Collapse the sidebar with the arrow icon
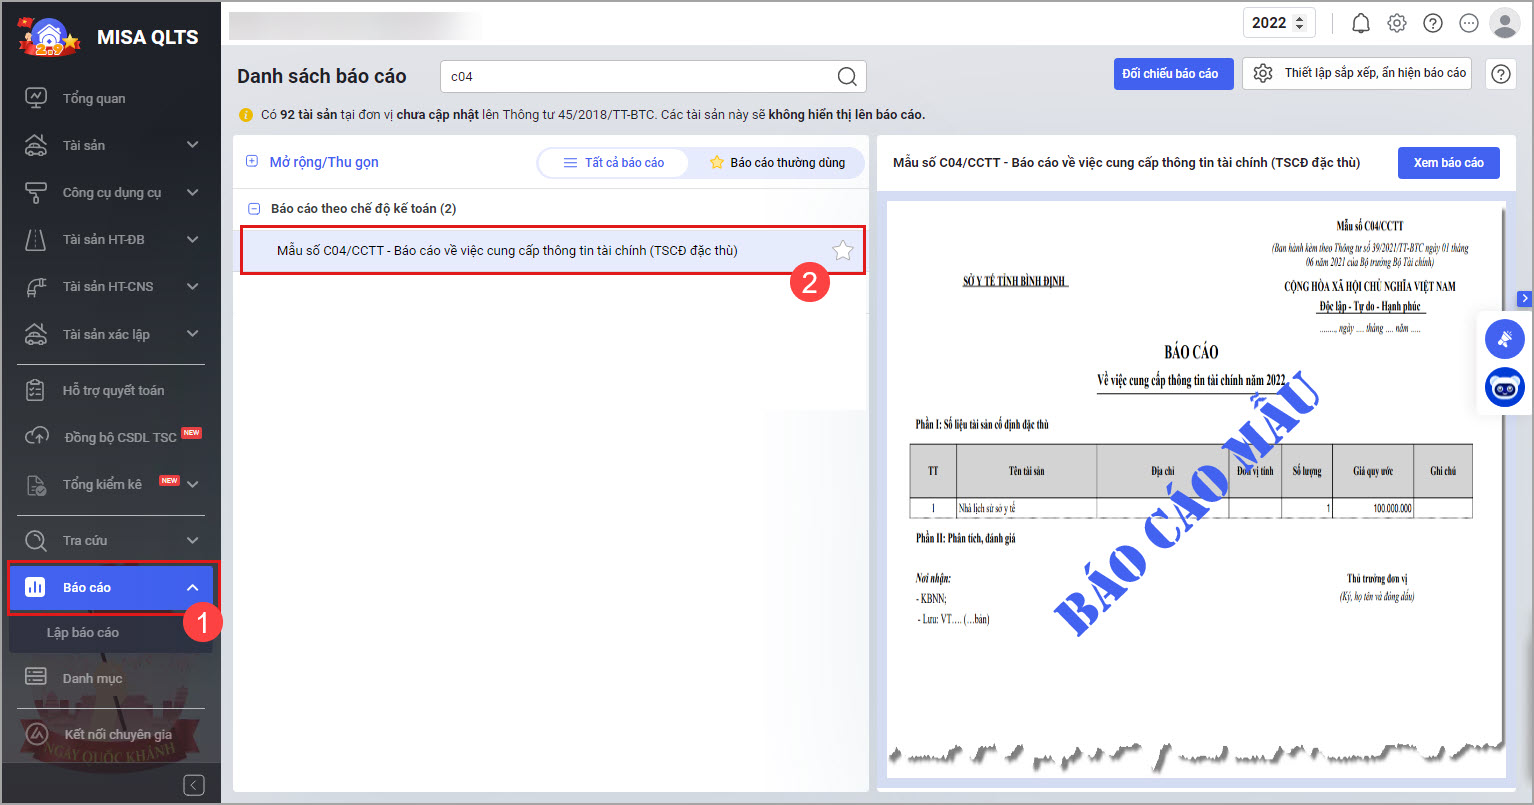 (x=194, y=785)
